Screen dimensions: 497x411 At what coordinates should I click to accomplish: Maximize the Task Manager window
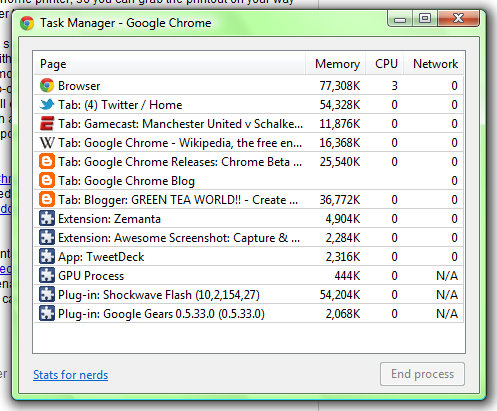pyautogui.click(x=425, y=18)
